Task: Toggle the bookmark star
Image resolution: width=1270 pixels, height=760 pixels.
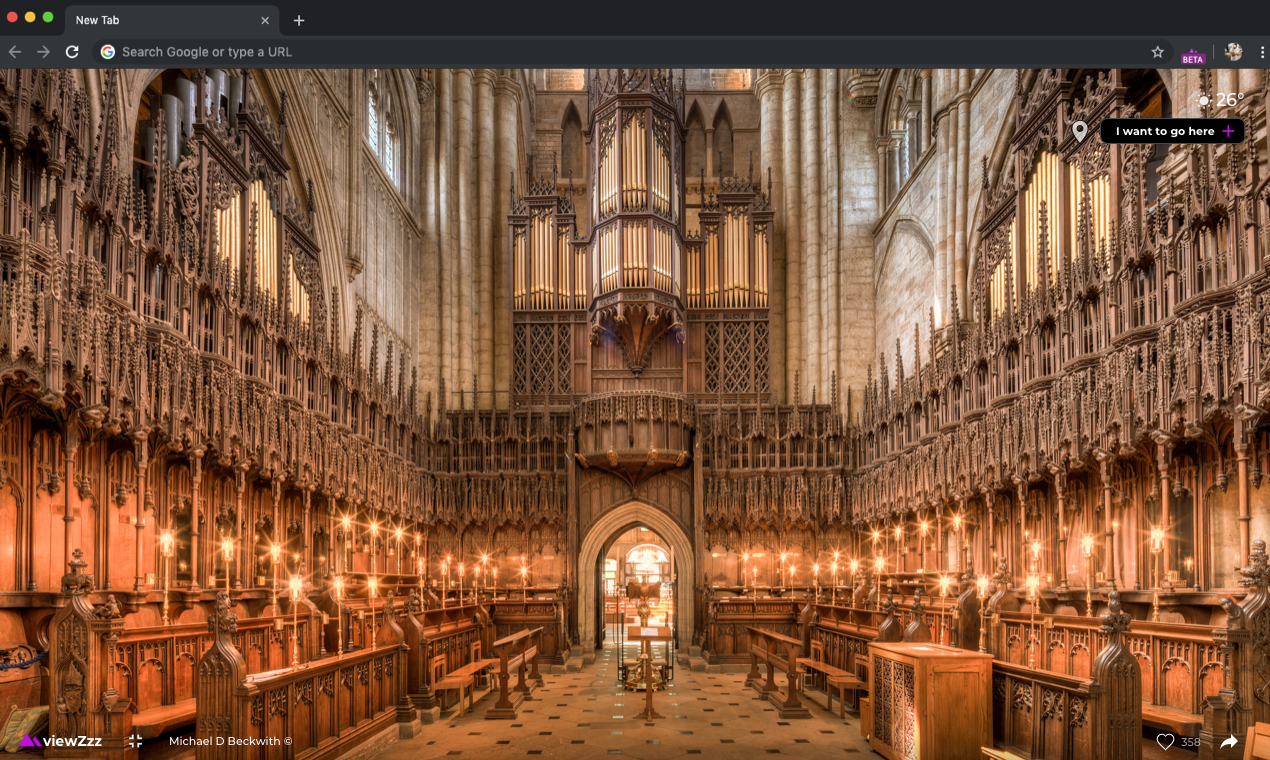Action: 1157,51
